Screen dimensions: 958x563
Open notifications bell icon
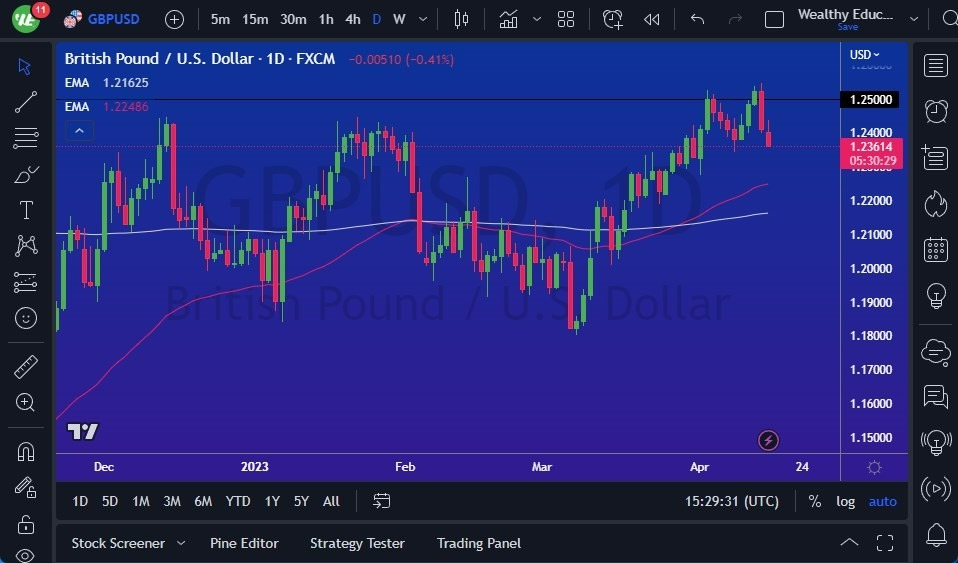pyautogui.click(x=935, y=535)
